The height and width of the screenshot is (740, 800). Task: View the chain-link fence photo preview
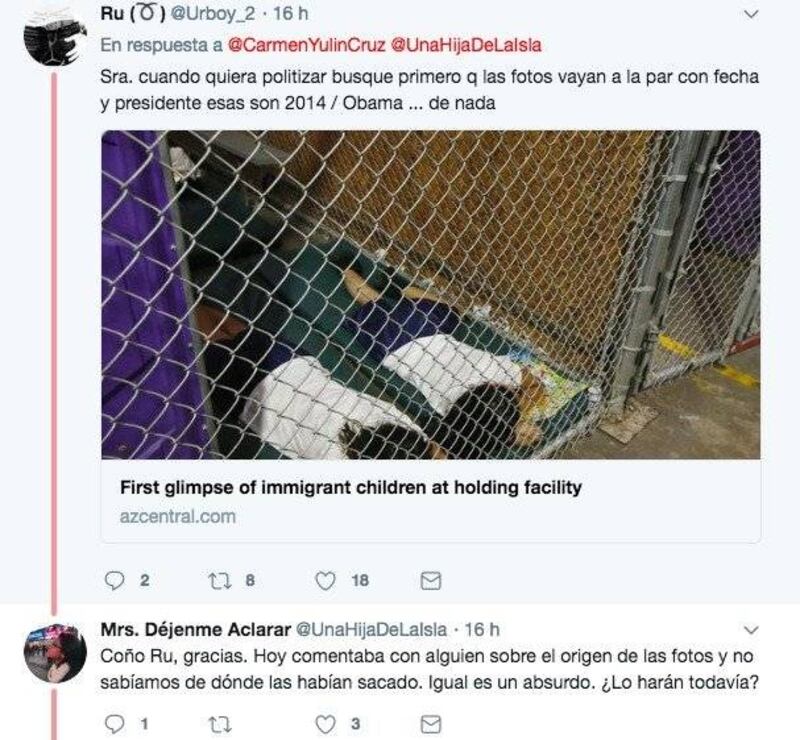(x=431, y=294)
